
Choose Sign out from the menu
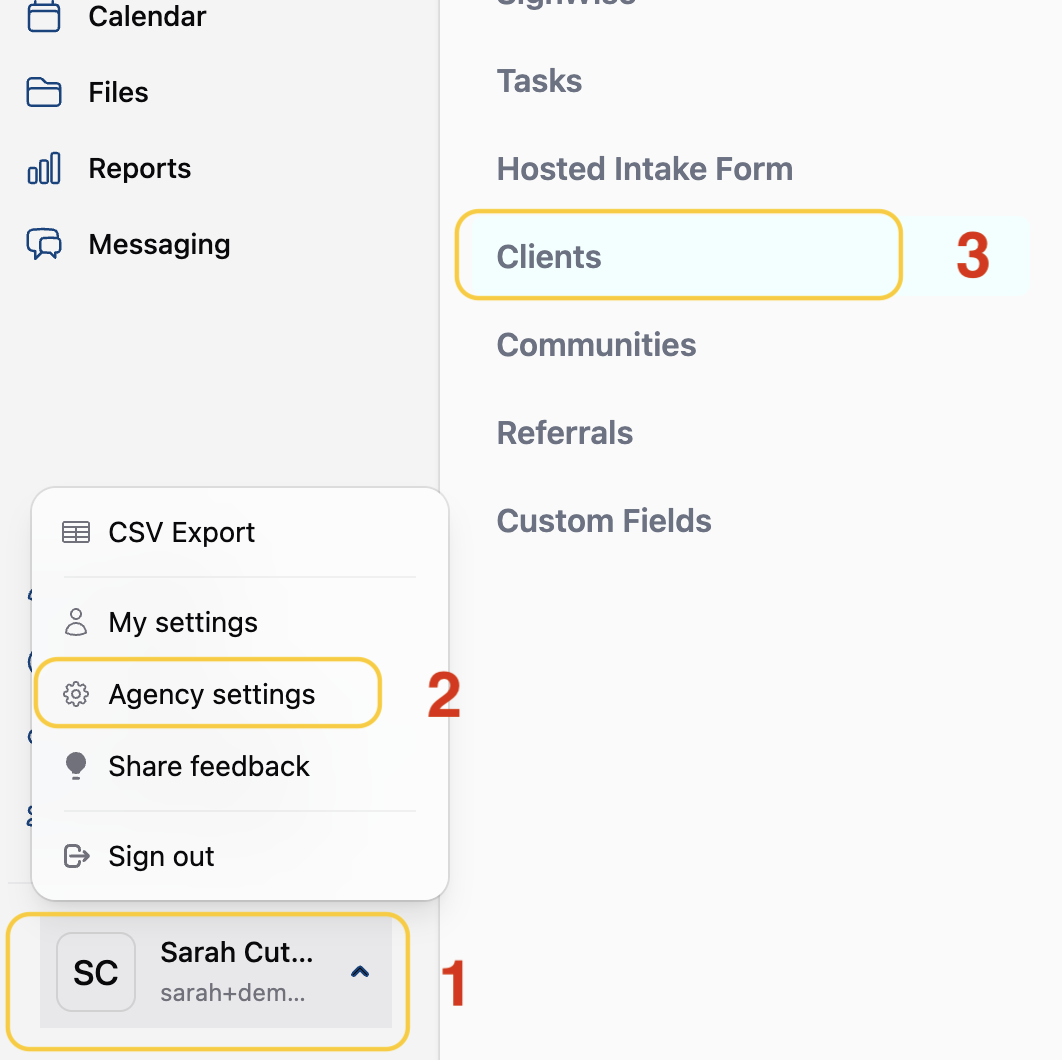(161, 856)
